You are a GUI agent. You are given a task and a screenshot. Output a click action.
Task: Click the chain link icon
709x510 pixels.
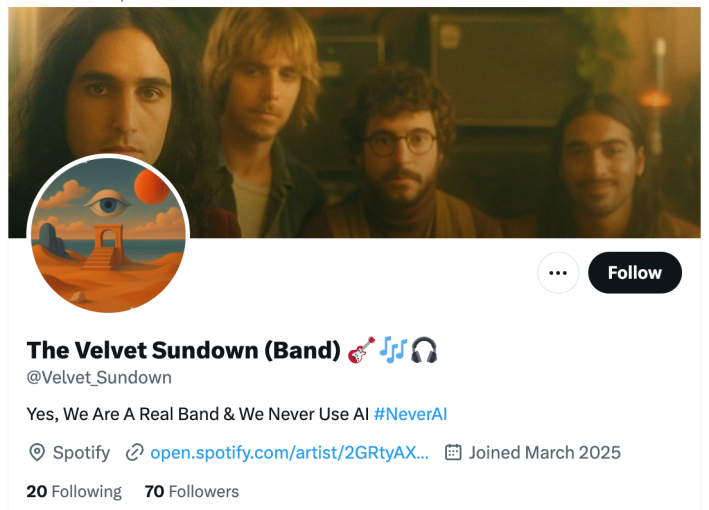click(x=134, y=453)
